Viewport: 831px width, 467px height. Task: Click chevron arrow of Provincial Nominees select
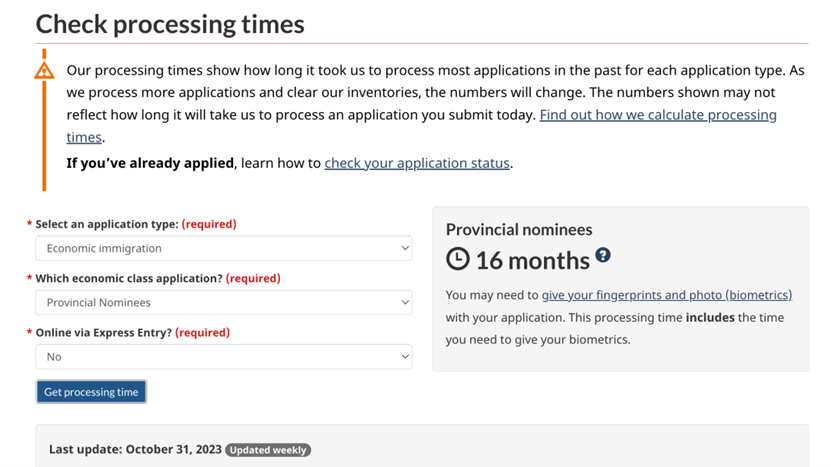click(x=405, y=302)
